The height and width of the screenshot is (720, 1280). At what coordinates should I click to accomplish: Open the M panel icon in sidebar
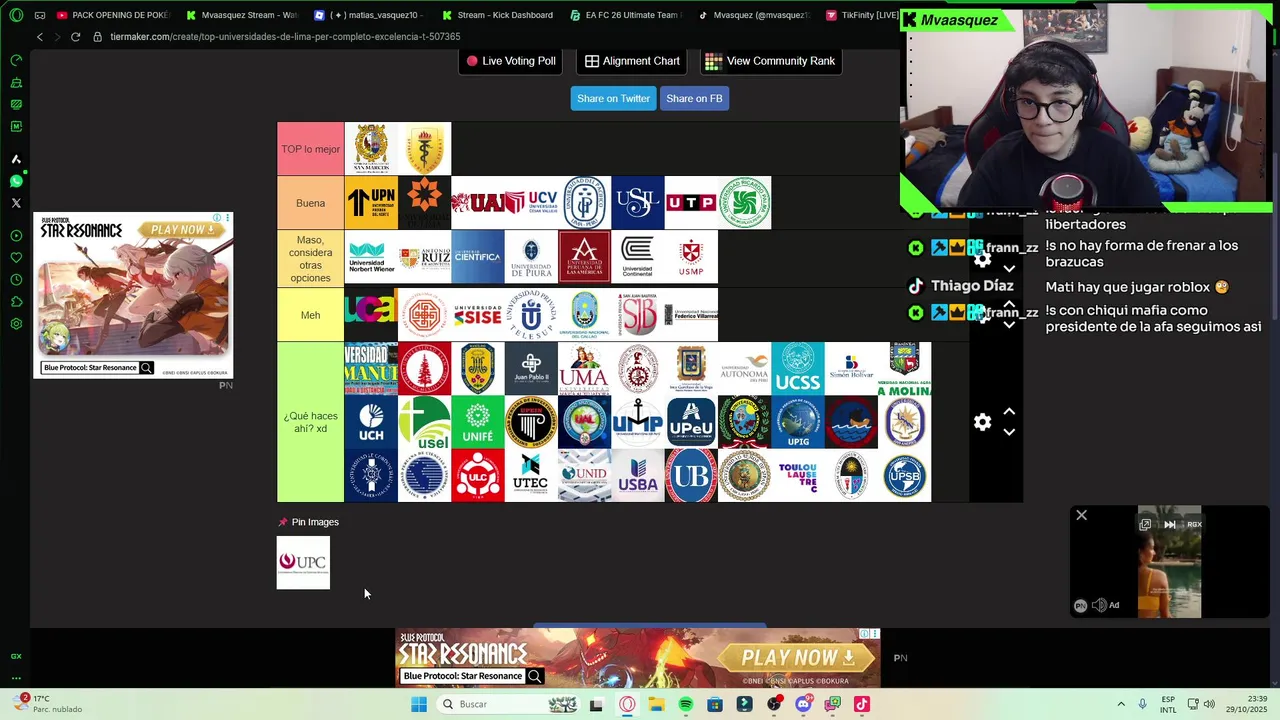pyautogui.click(x=16, y=126)
